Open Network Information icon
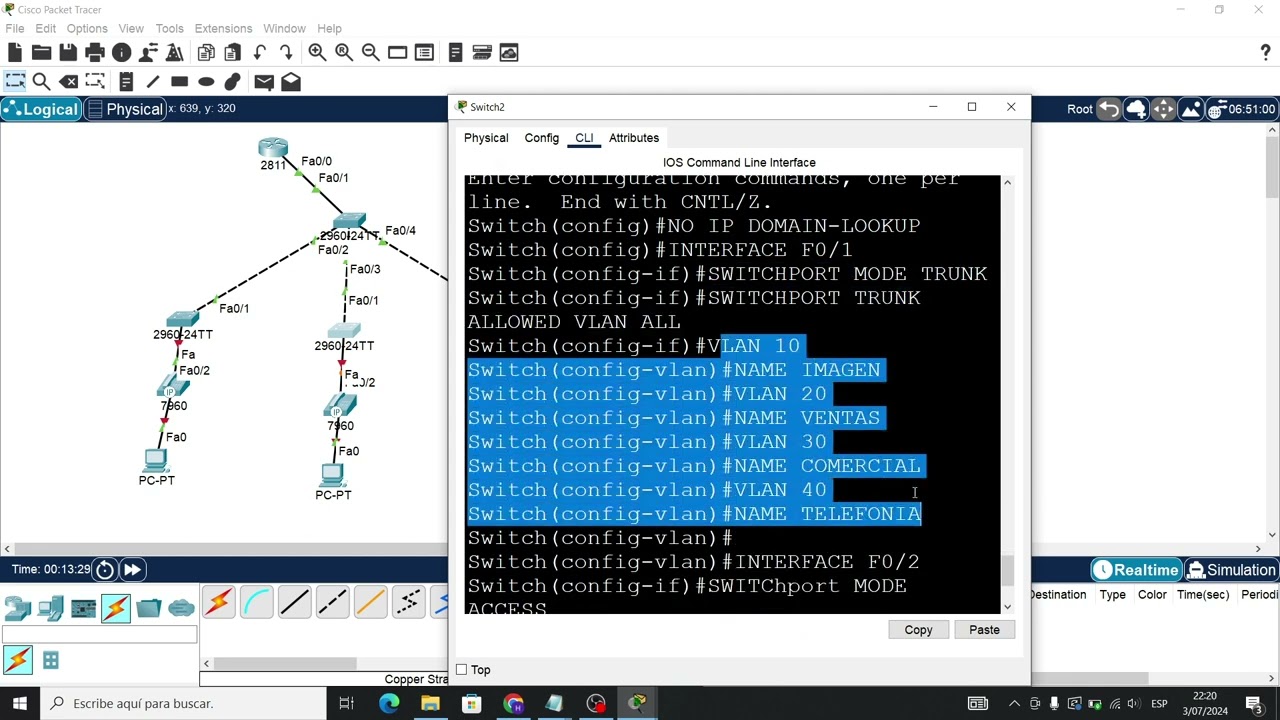This screenshot has width=1280, height=720. tap(122, 52)
